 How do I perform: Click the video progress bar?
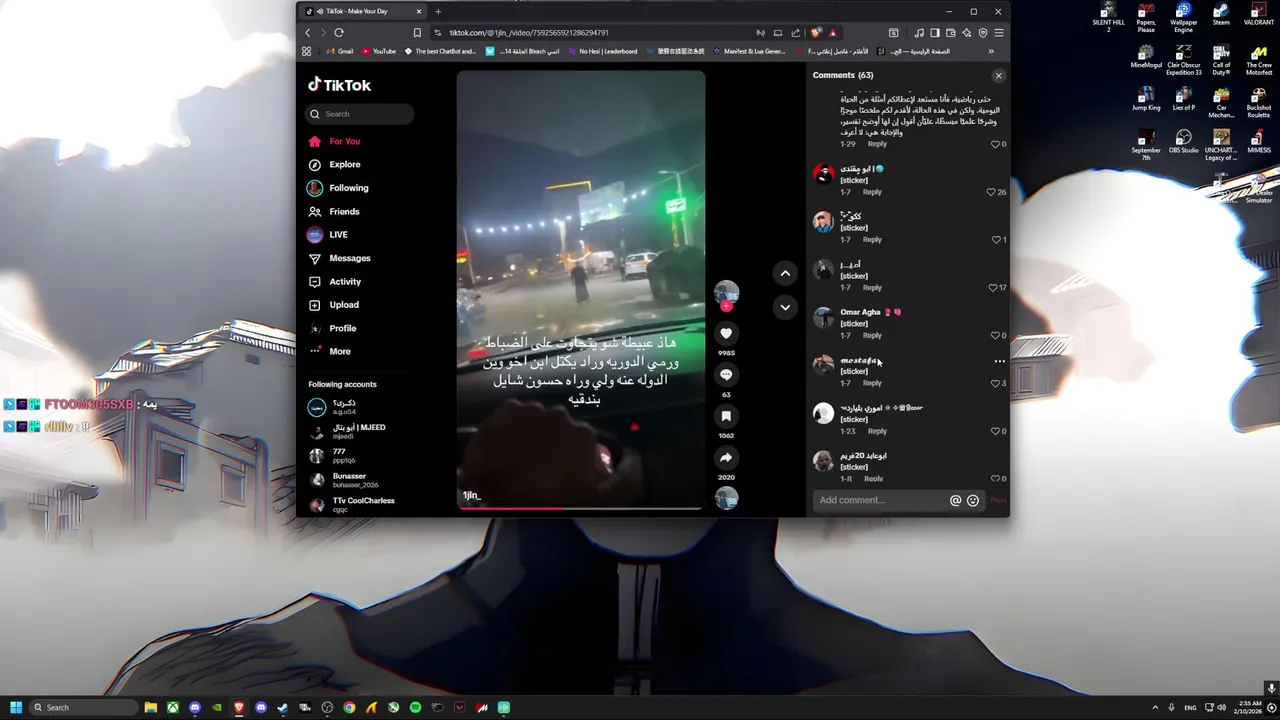(x=581, y=508)
